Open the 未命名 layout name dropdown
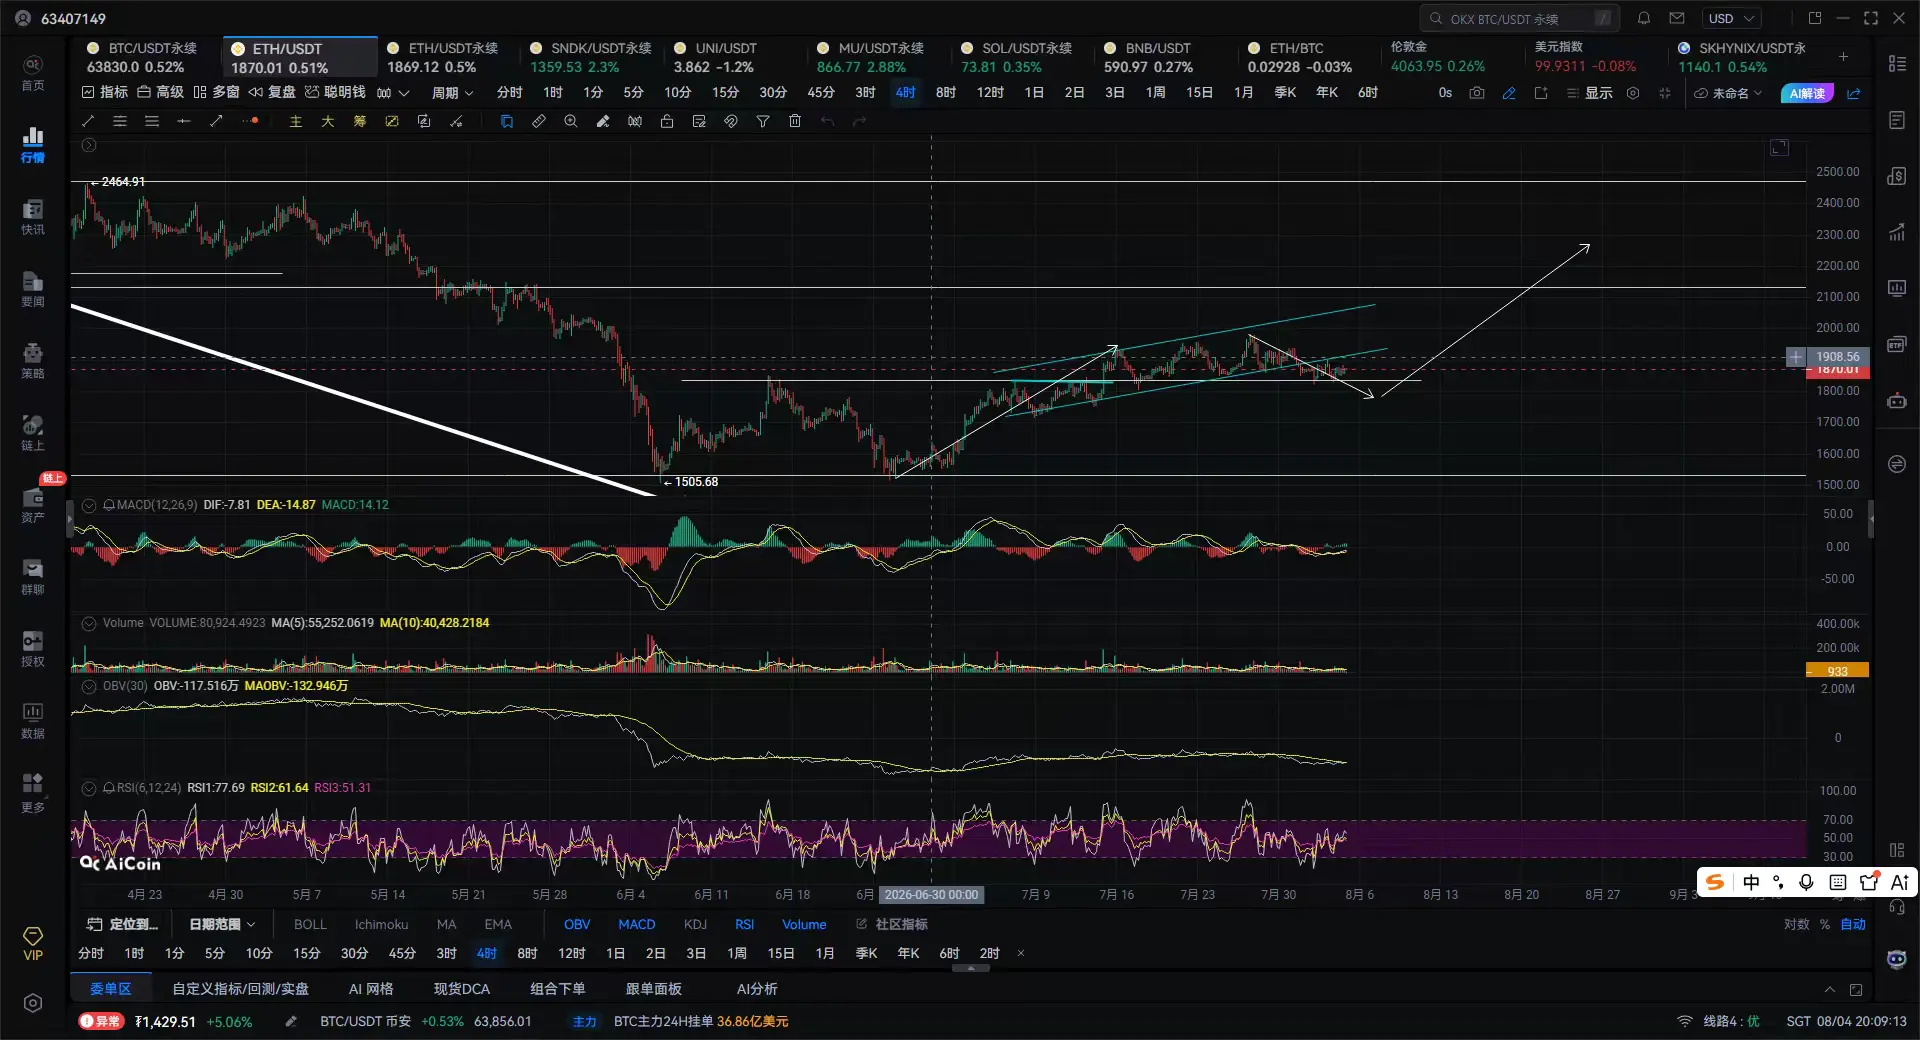The width and height of the screenshot is (1920, 1040). pyautogui.click(x=1728, y=93)
